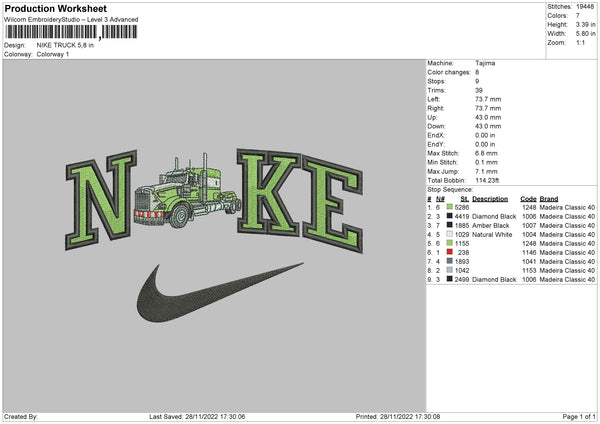Screen dimensions: 600x424
Task: Click the 'Created By:' footer label
Action: pyautogui.click(x=21, y=416)
